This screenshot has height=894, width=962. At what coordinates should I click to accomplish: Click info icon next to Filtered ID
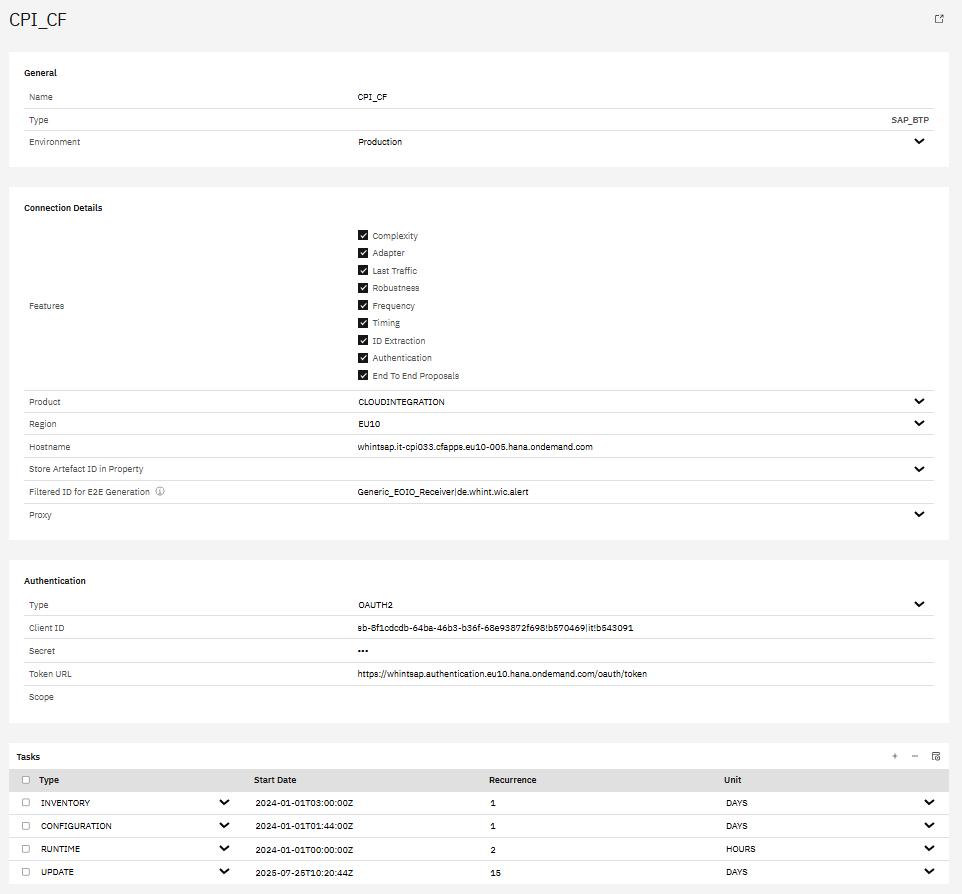tap(160, 492)
